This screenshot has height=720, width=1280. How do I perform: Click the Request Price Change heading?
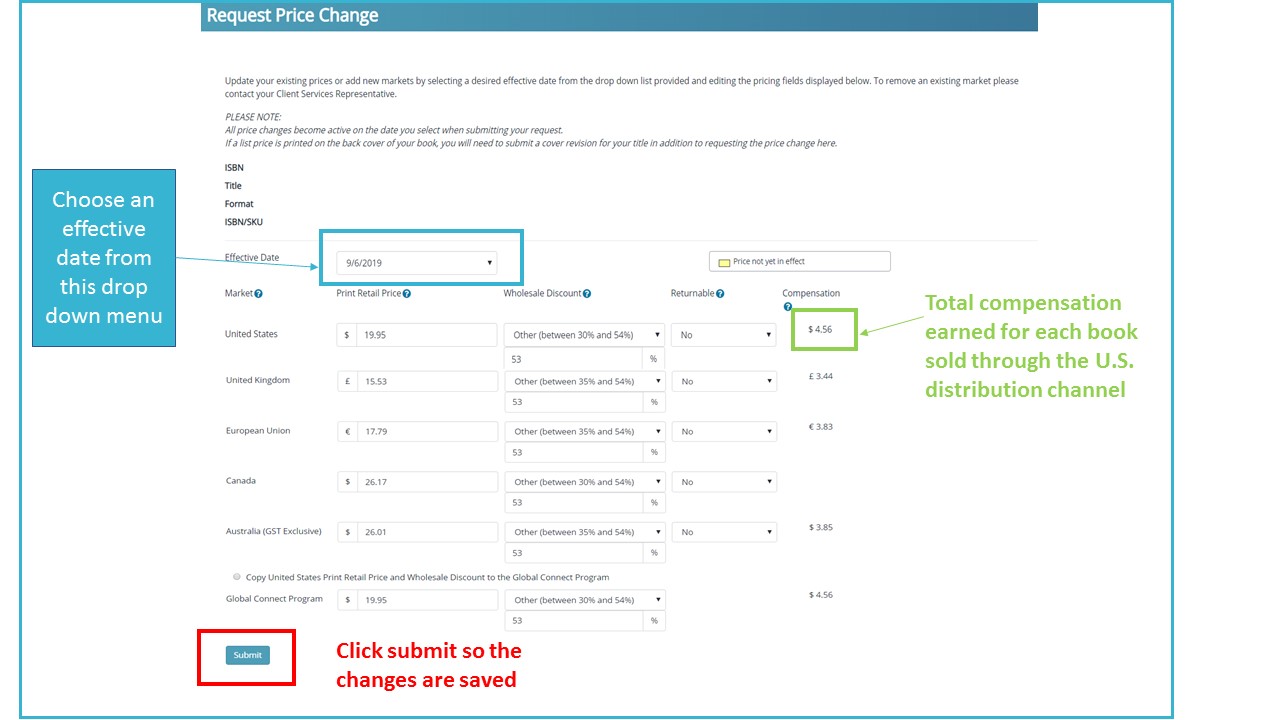(x=292, y=15)
